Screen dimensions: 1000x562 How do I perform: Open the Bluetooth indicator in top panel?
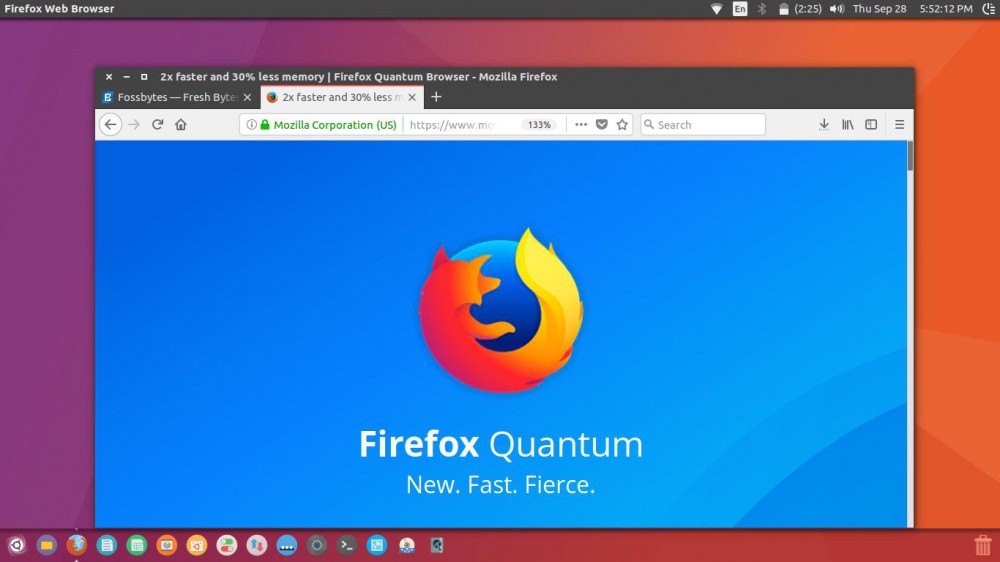(x=761, y=9)
